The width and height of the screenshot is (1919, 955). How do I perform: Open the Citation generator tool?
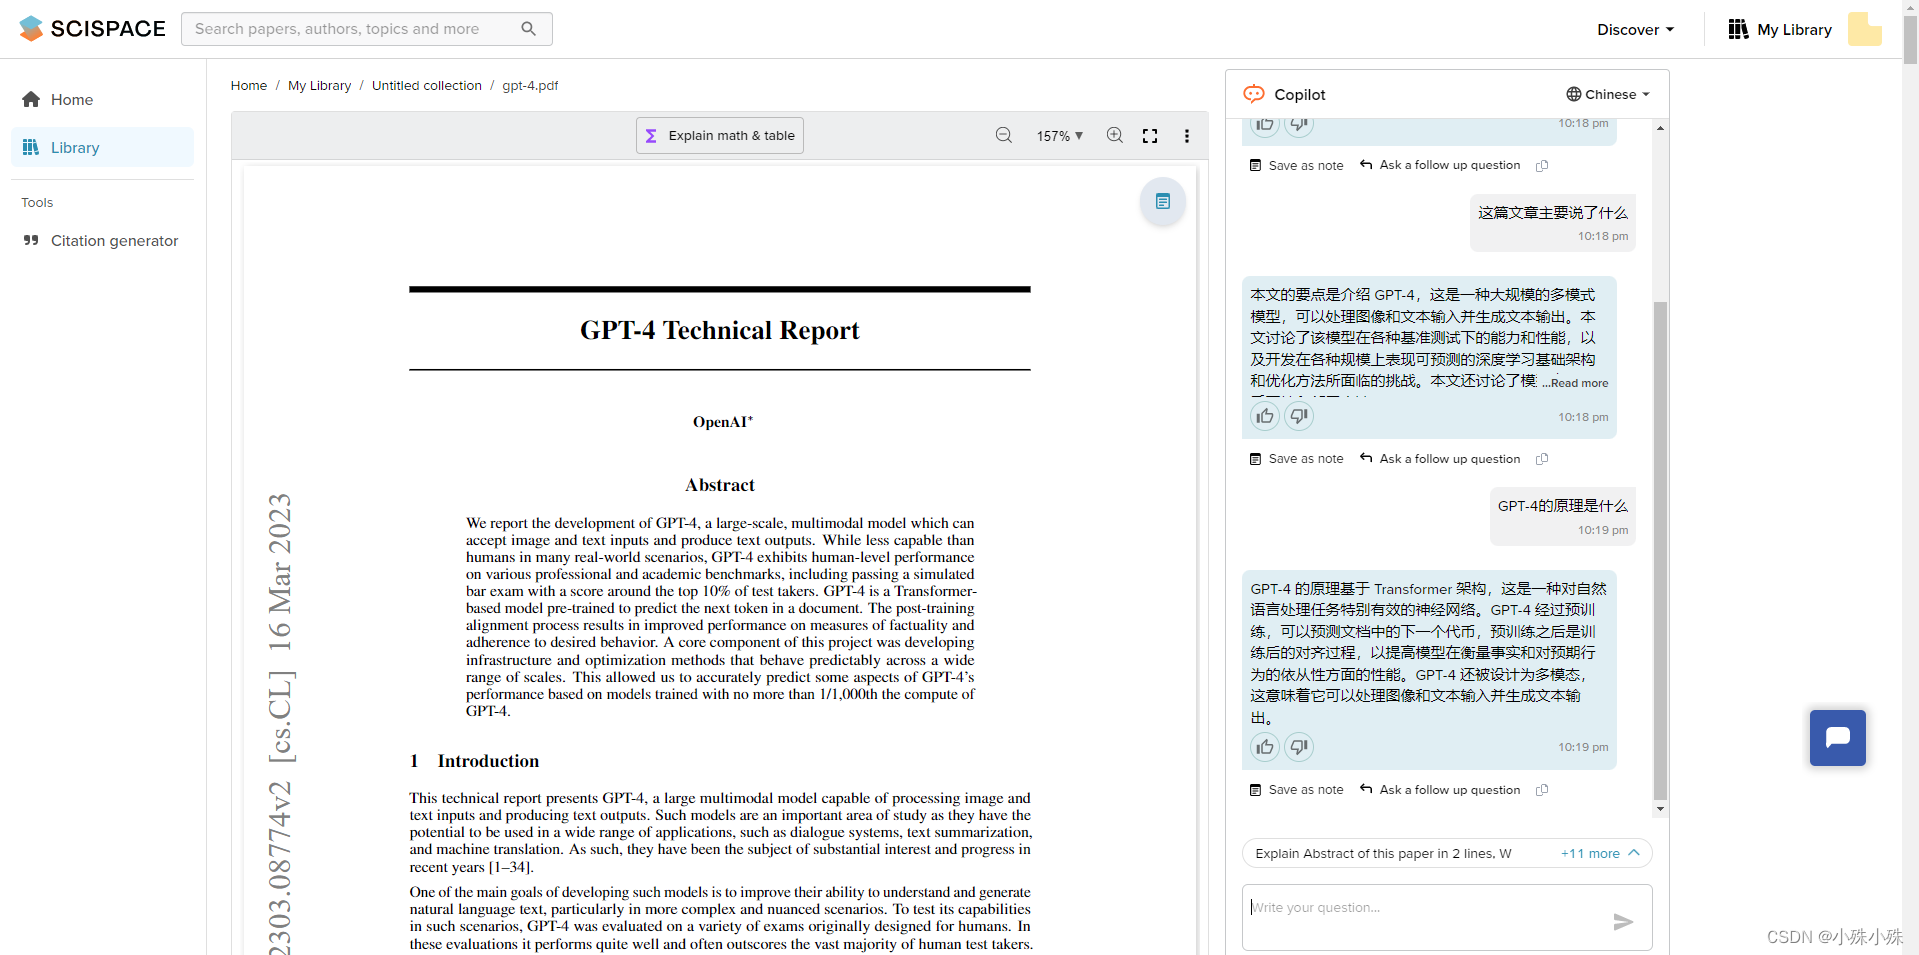pyautogui.click(x=101, y=240)
